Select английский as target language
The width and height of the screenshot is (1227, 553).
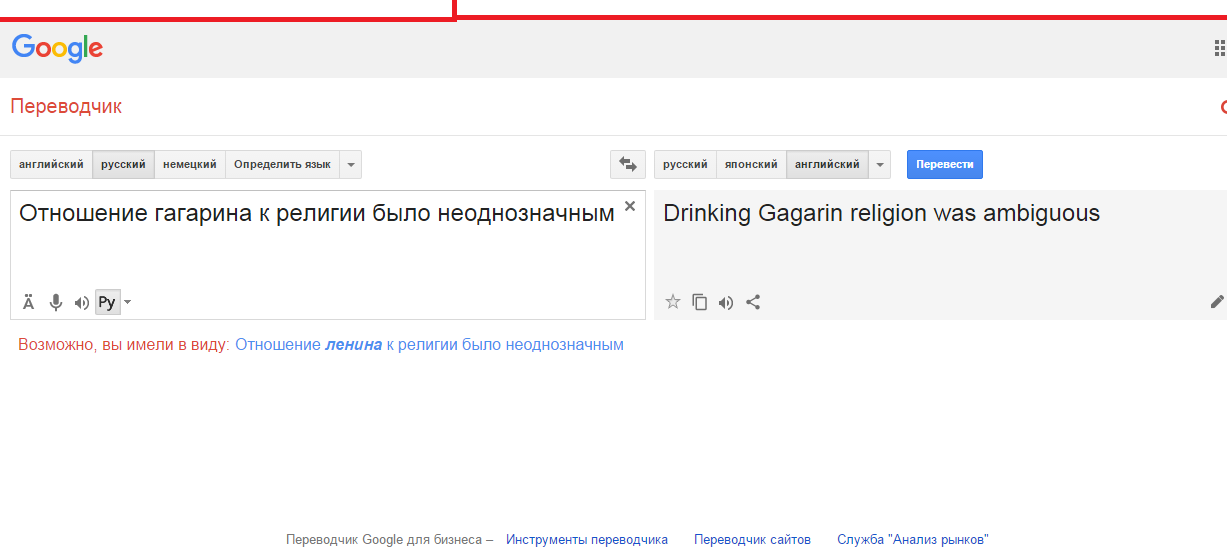coord(827,164)
